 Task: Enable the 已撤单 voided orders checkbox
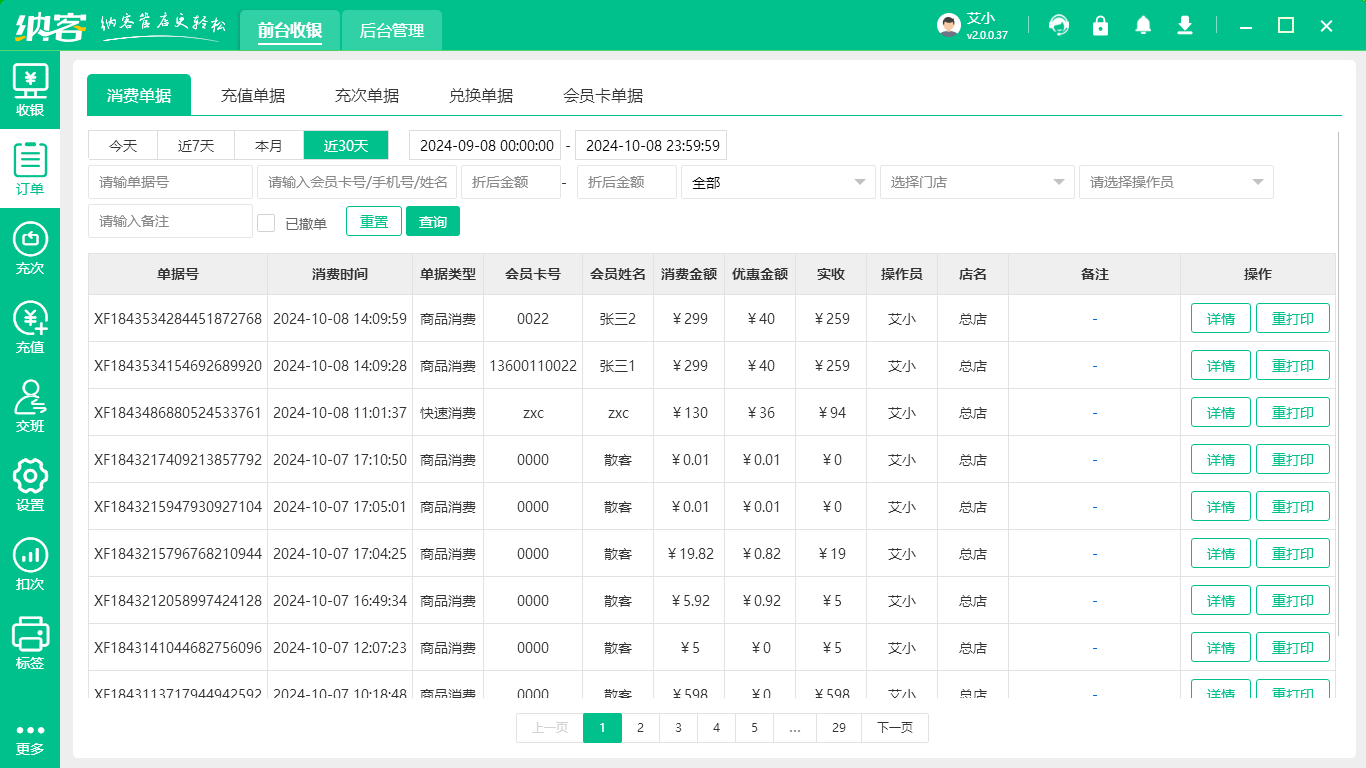[x=266, y=223]
